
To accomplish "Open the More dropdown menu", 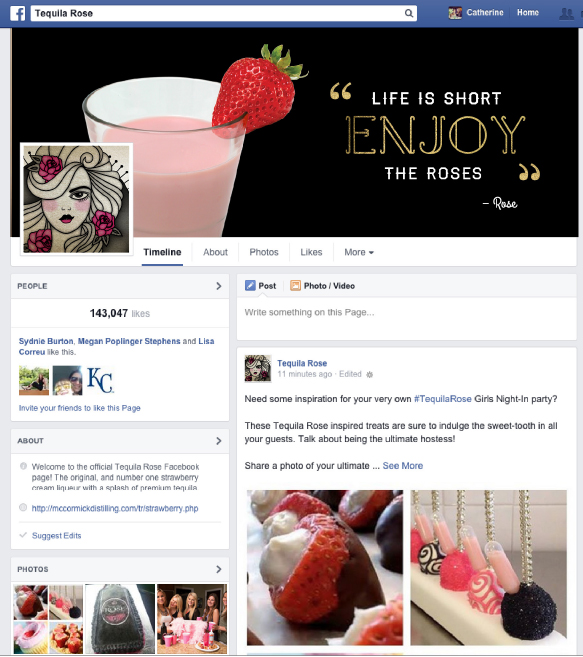I will click(x=359, y=252).
